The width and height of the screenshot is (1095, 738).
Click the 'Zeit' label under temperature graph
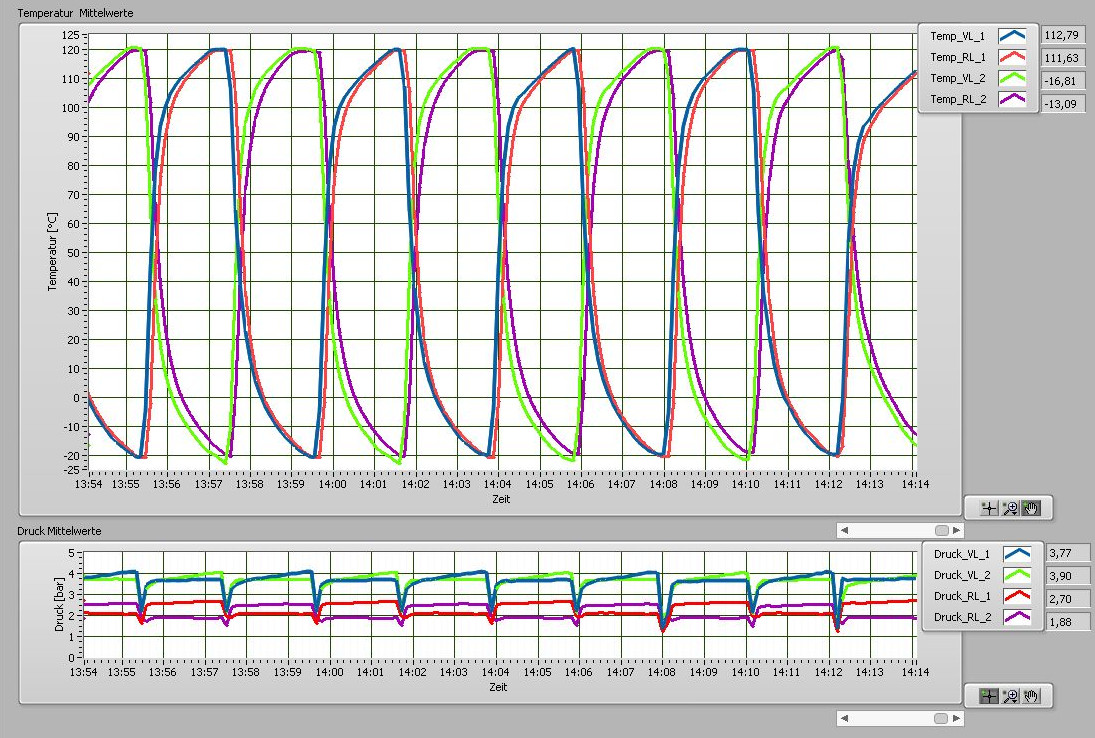pyautogui.click(x=501, y=499)
